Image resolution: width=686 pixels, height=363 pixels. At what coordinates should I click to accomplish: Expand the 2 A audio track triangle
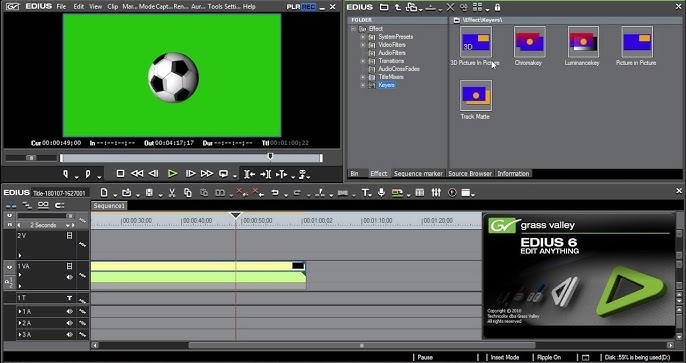click(x=20, y=323)
